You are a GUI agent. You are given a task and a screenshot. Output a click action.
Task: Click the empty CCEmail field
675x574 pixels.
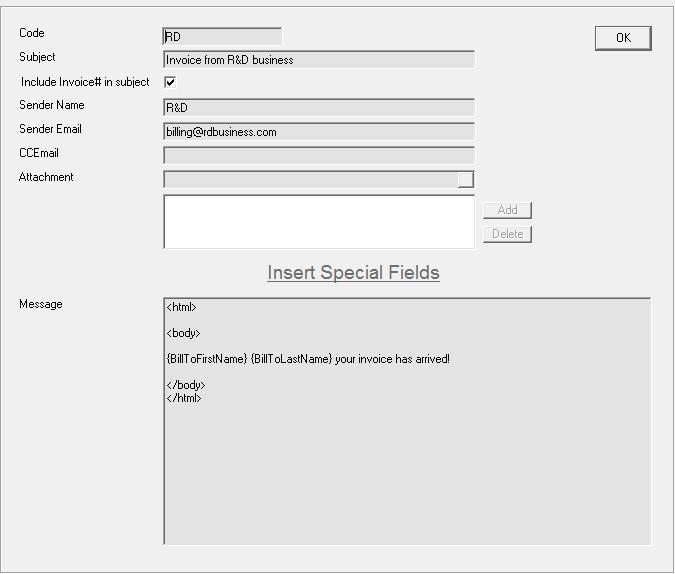tap(319, 155)
